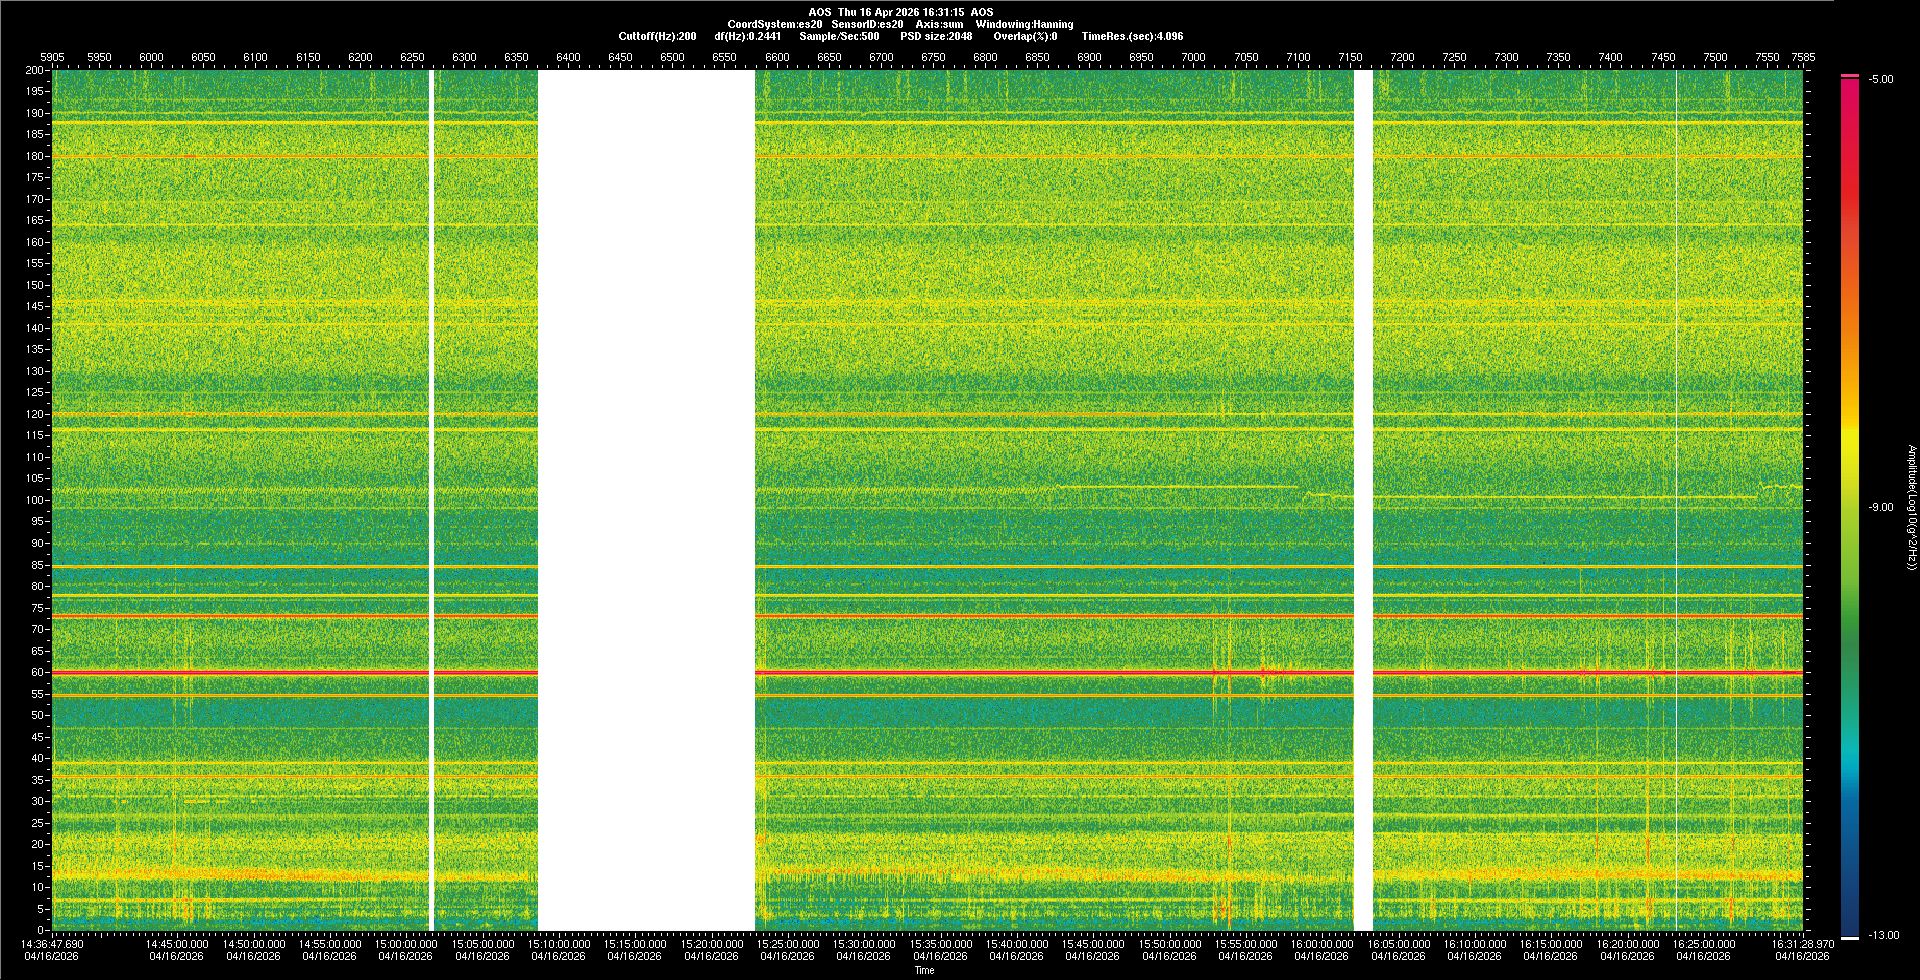Click the PSD size:2048 header parameter
Viewport: 1920px width, 980px height.
pyautogui.click(x=936, y=36)
